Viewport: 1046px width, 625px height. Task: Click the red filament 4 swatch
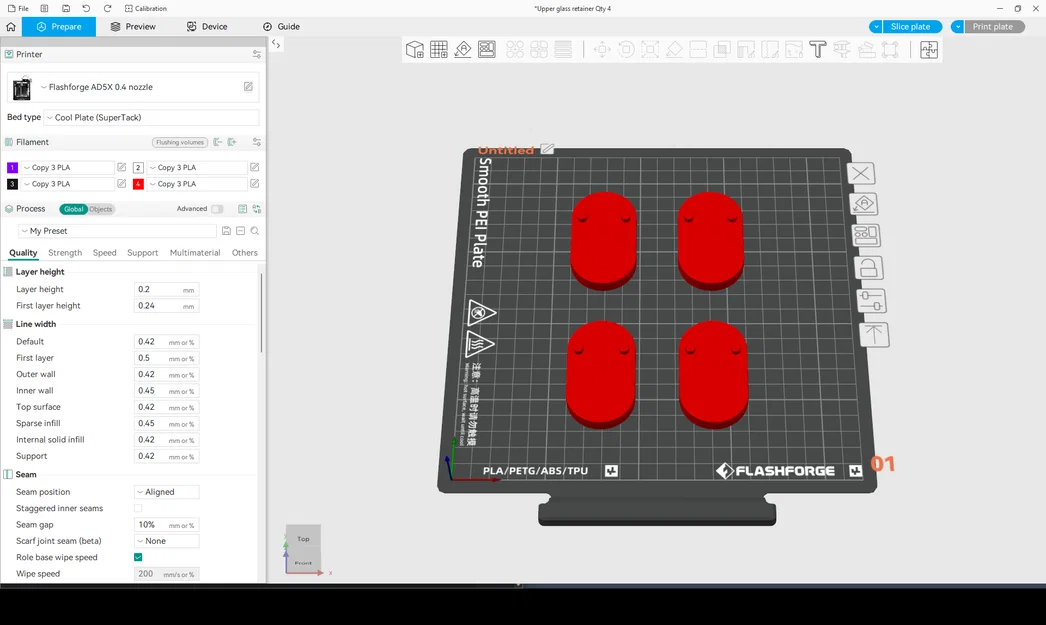click(x=138, y=183)
